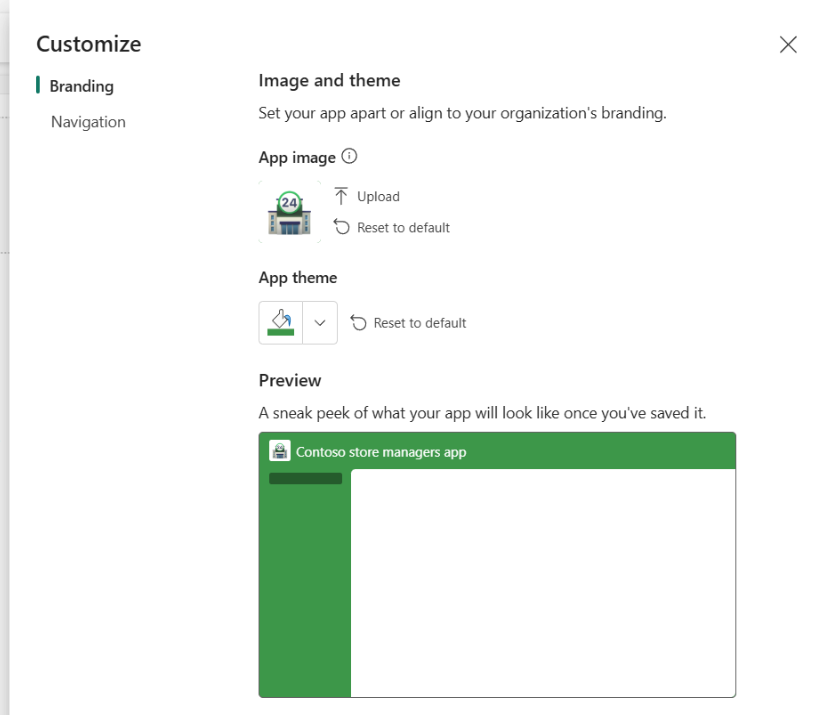Click the reset icon beside App theme
The width and height of the screenshot is (815, 715).
click(x=357, y=322)
